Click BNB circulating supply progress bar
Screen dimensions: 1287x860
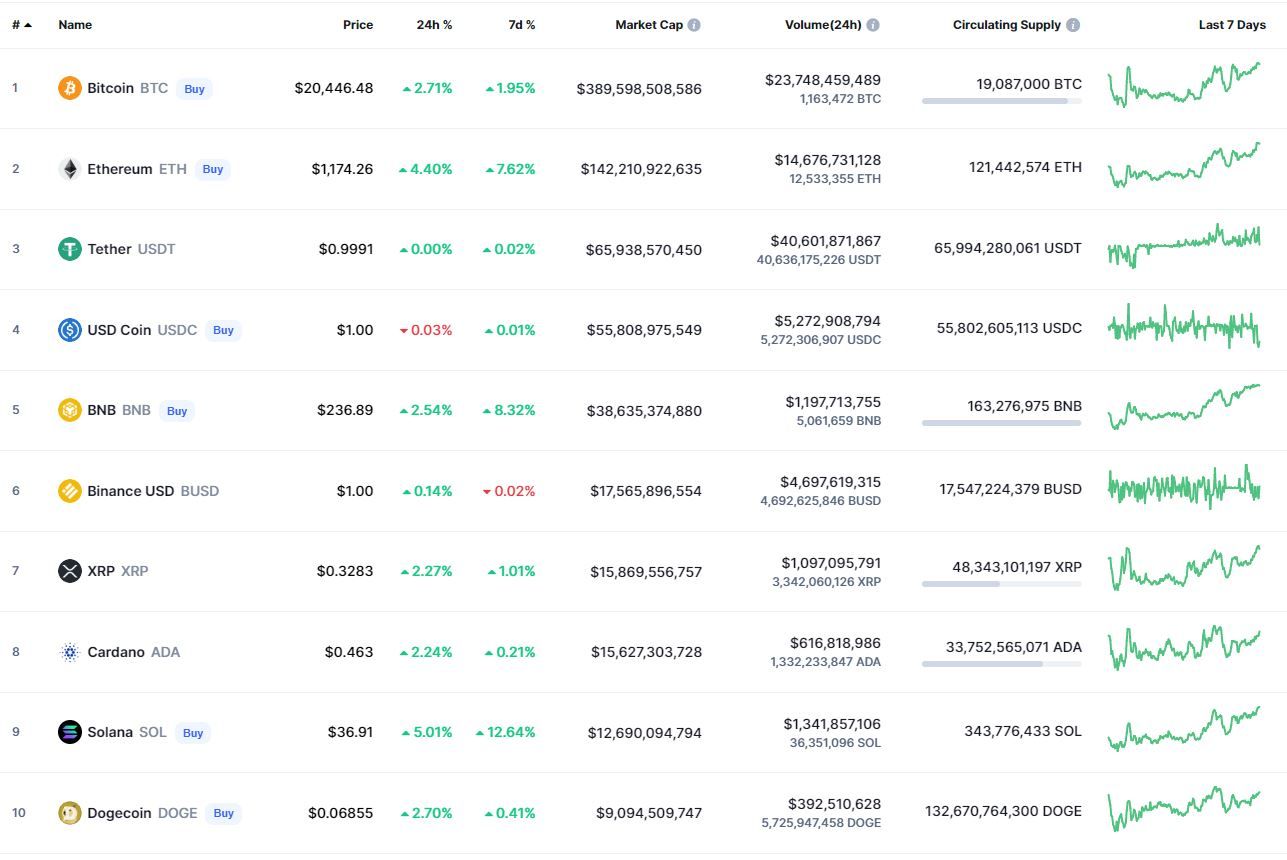point(1002,423)
